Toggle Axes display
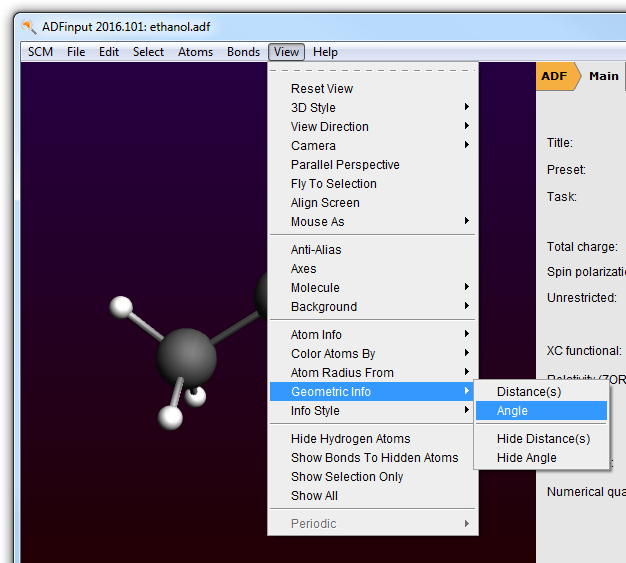Viewport: 626px width, 563px height. coord(372,269)
